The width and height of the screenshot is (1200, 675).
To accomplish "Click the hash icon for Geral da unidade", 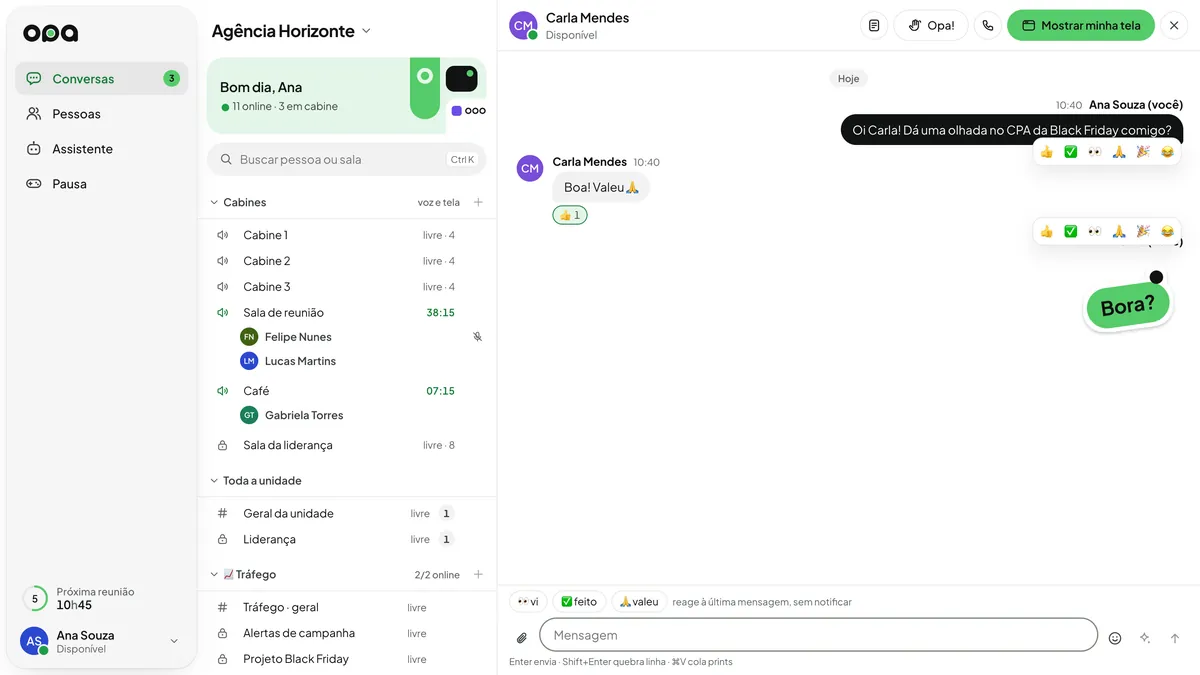I will point(223,513).
